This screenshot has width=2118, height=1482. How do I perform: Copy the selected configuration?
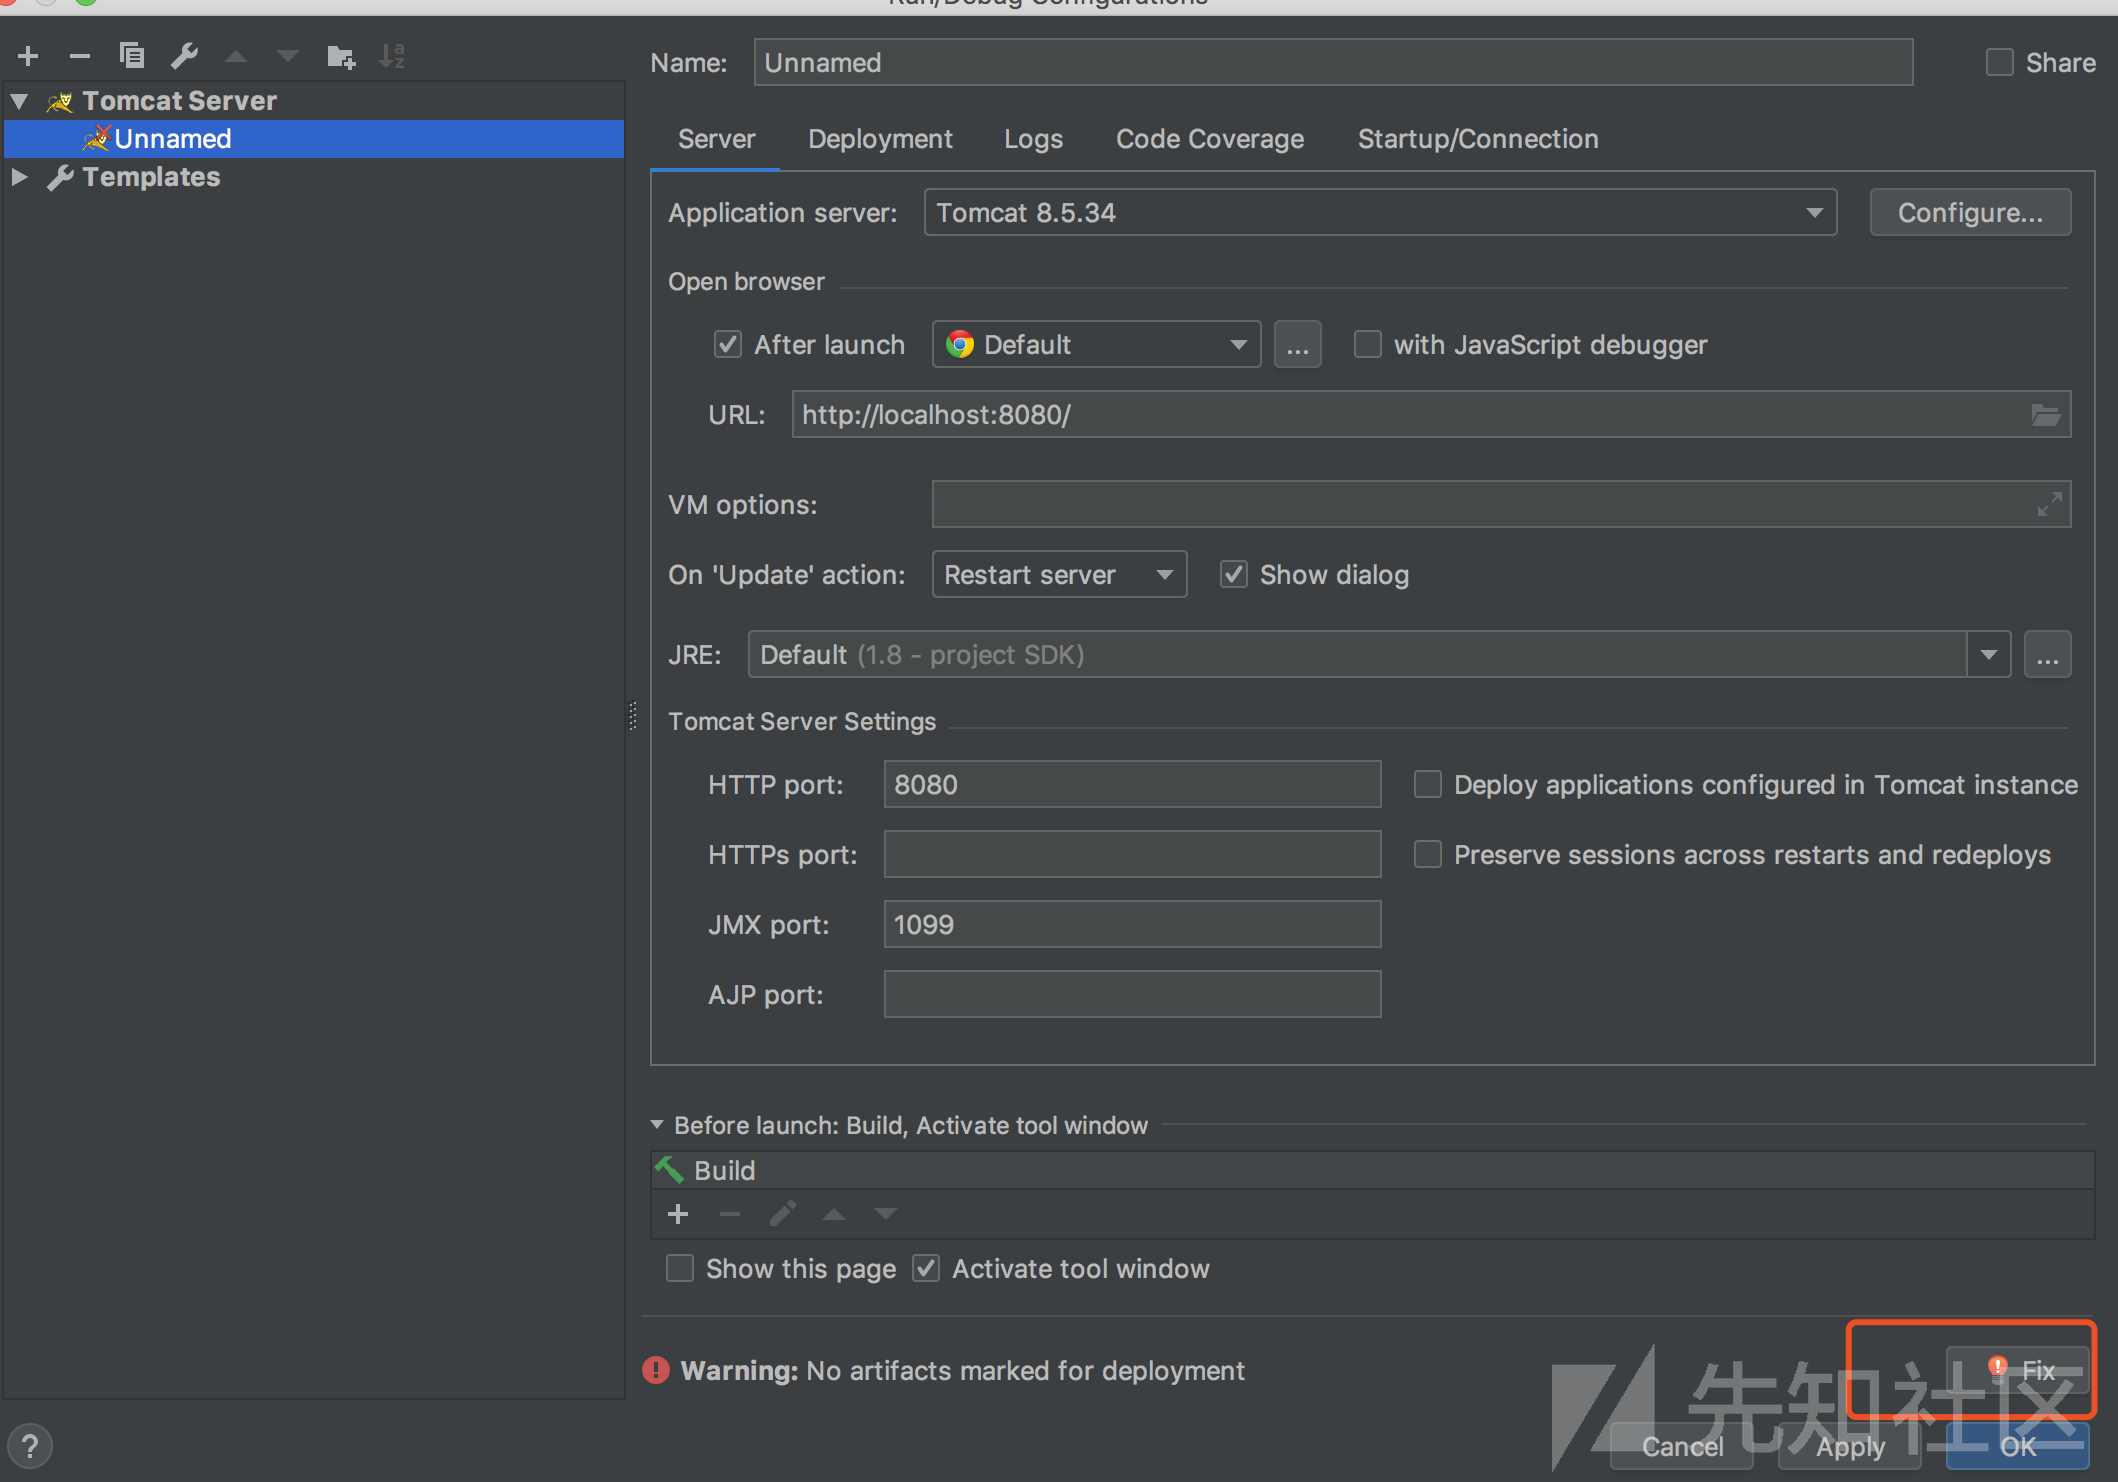coord(132,56)
